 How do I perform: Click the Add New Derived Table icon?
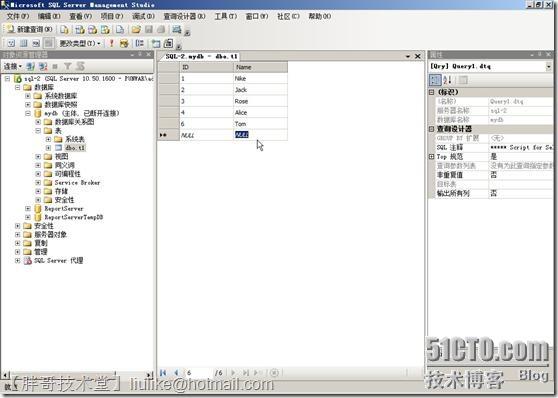tap(168, 43)
